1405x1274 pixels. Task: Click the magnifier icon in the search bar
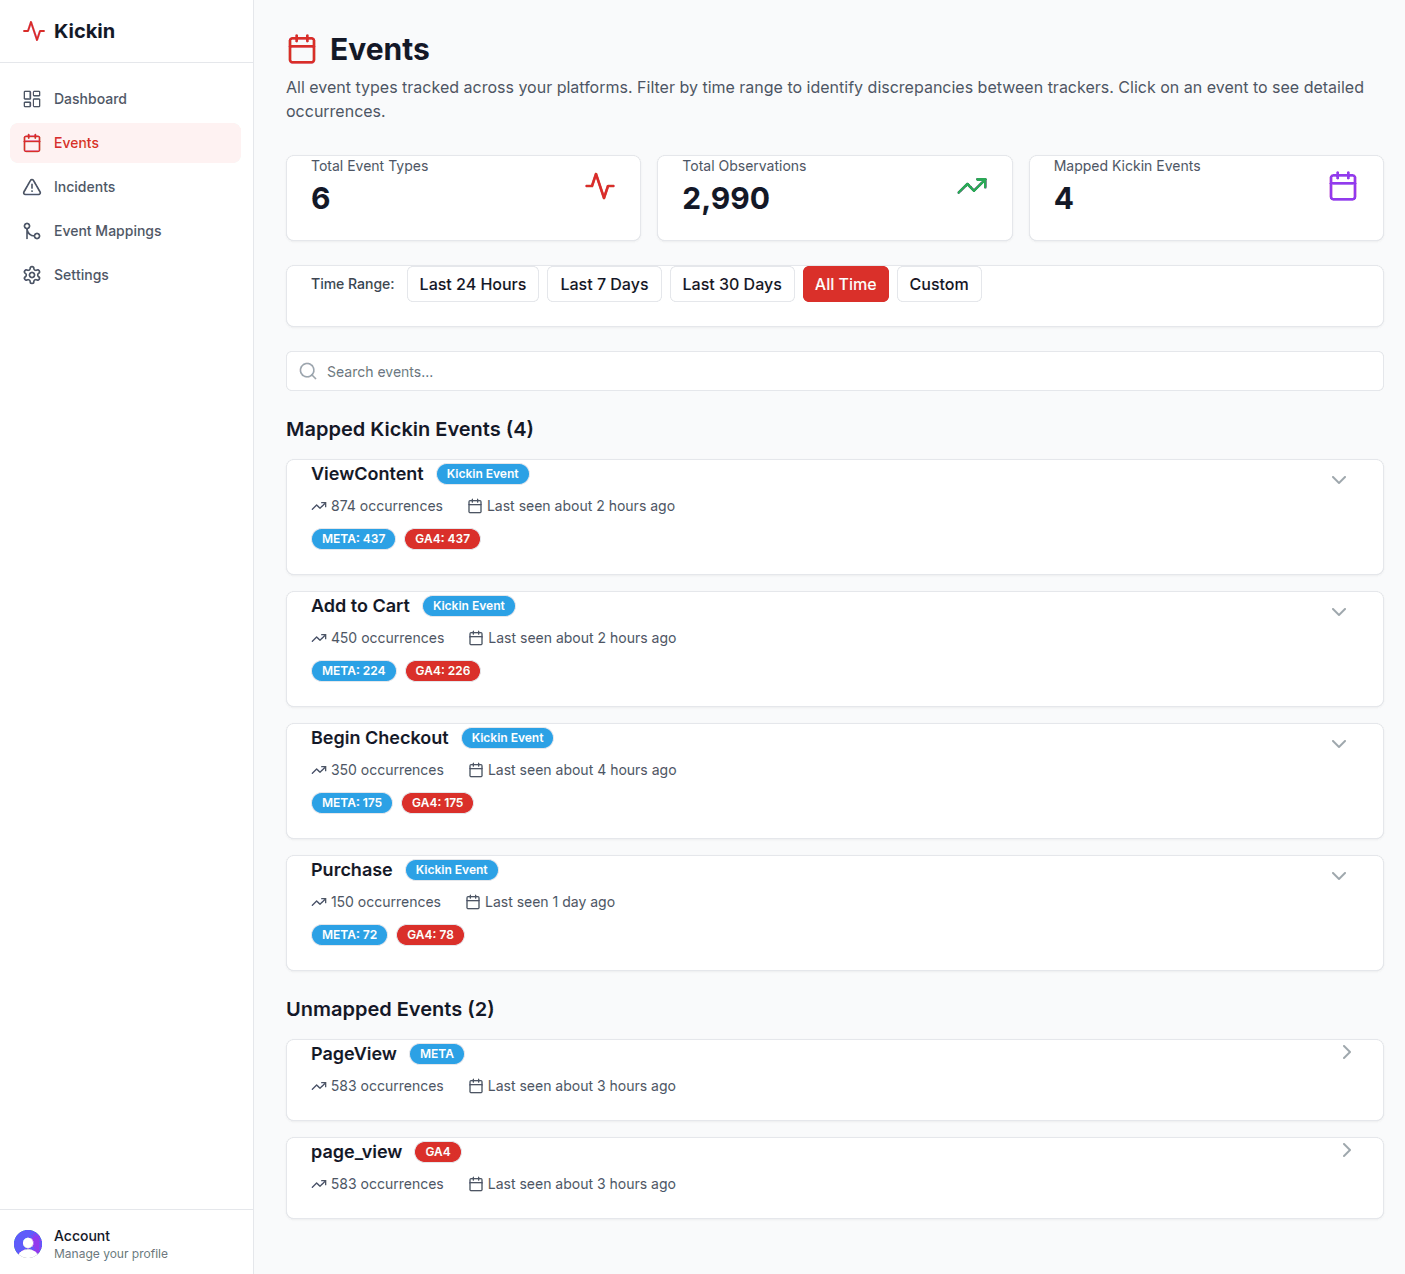[x=307, y=371]
